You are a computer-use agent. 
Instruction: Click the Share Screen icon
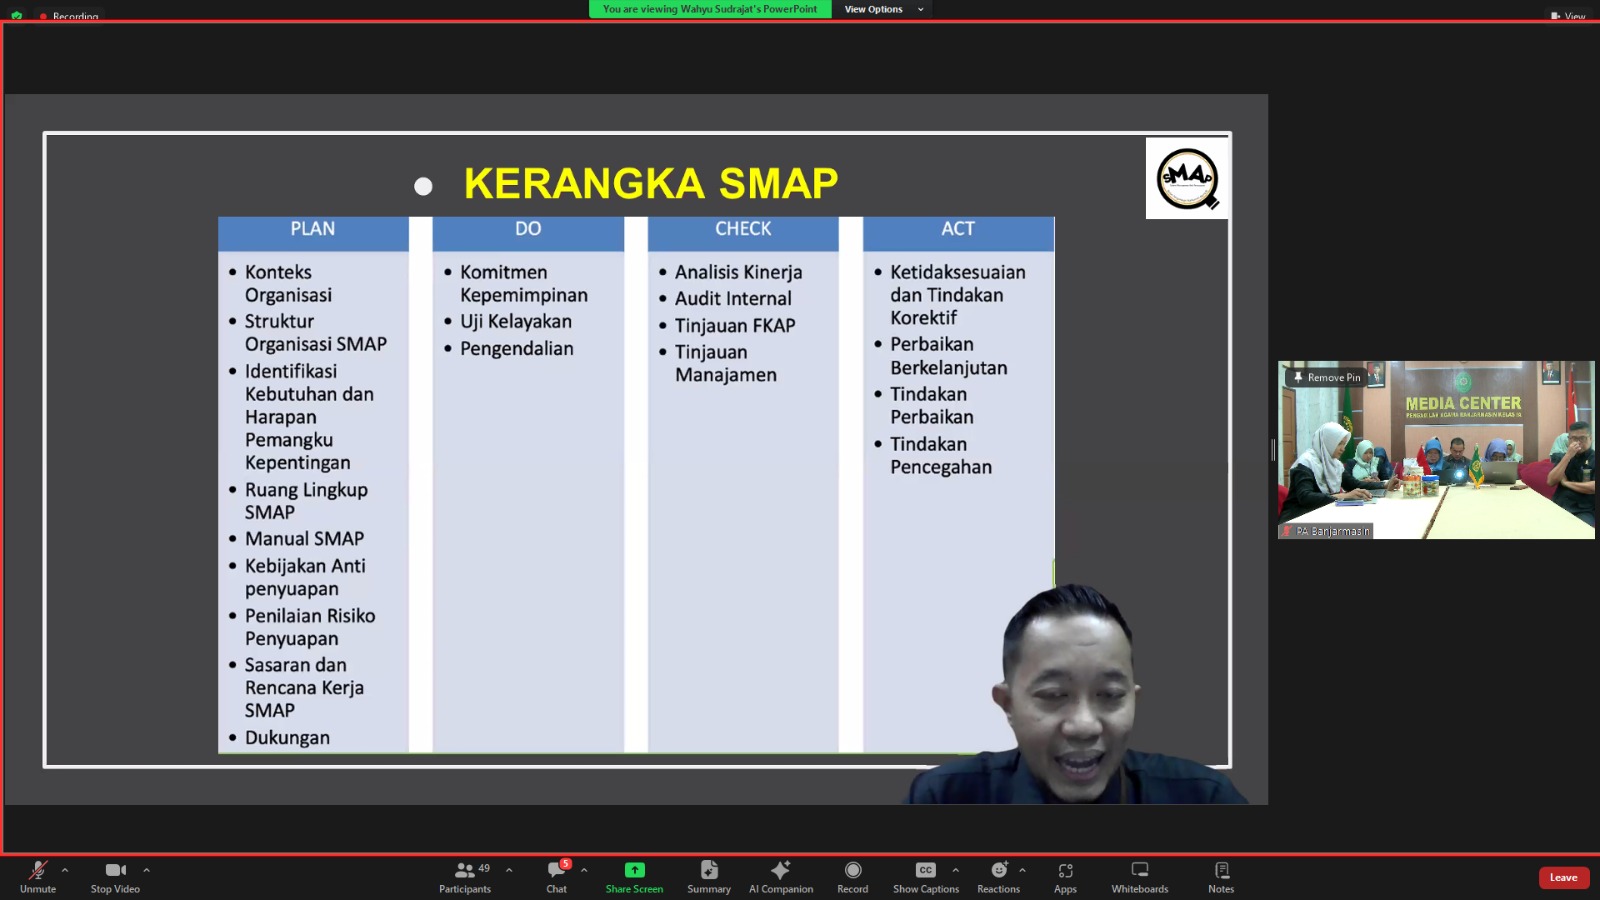point(634,871)
